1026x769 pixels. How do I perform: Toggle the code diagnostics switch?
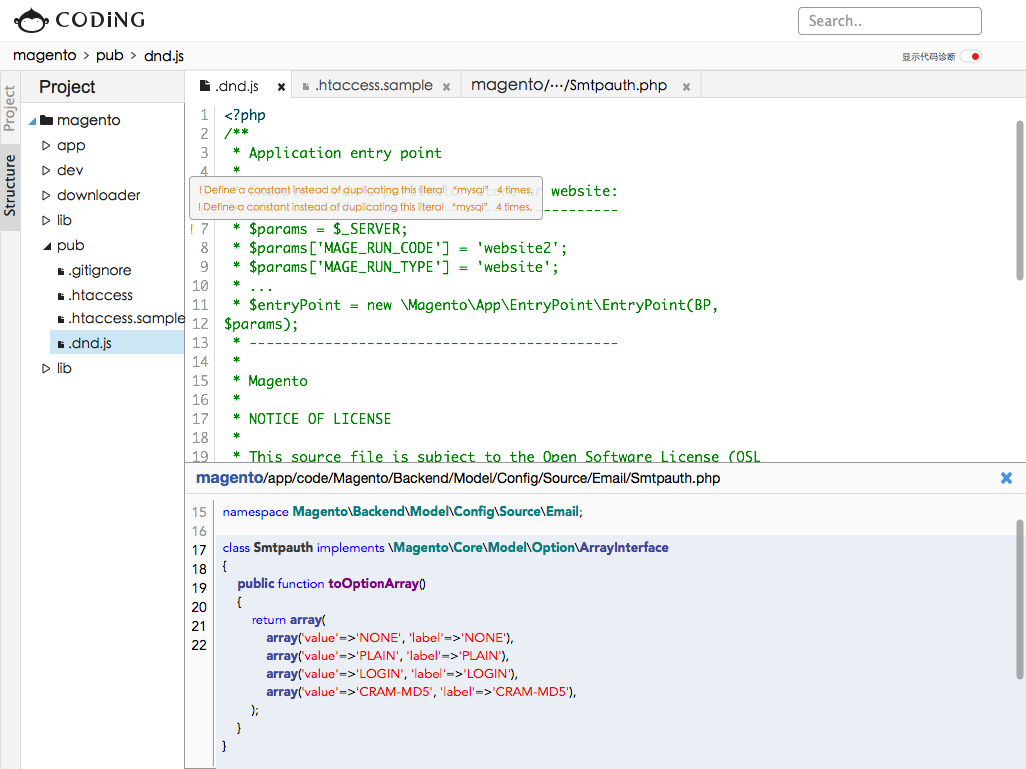[971, 57]
